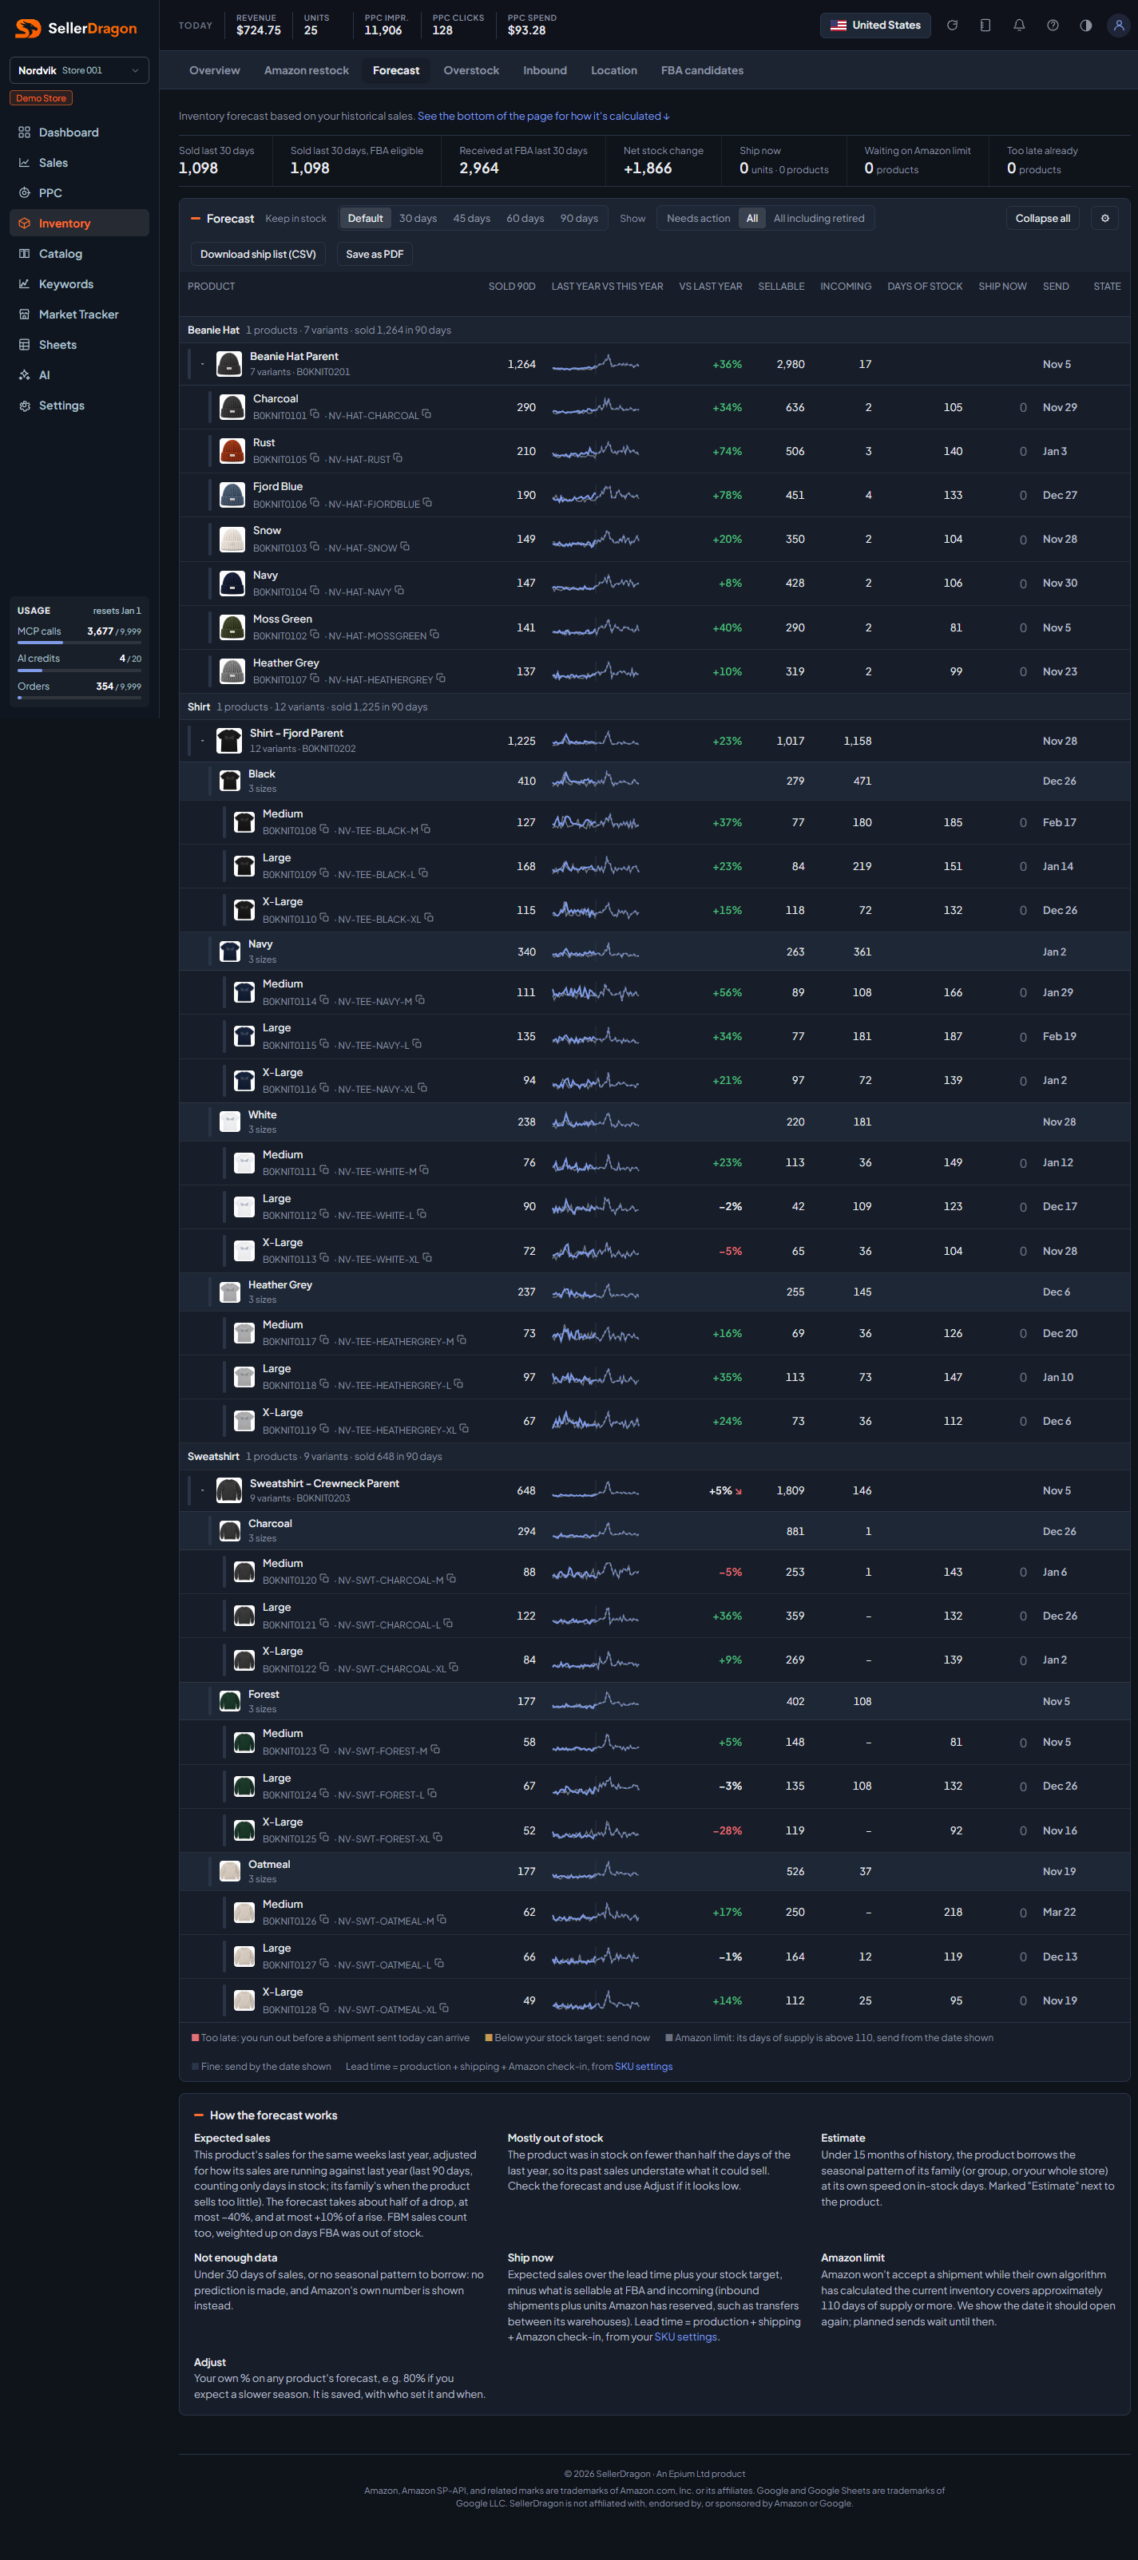
Task: Copy SKU NV-HAT-FJORDBLUE with its copy icon
Action: (x=427, y=503)
